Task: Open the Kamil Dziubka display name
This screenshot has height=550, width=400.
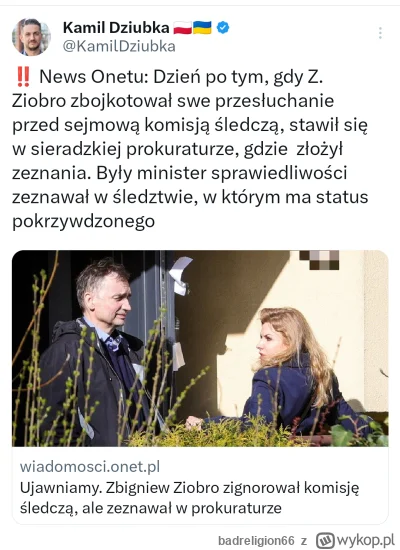Action: (x=116, y=27)
